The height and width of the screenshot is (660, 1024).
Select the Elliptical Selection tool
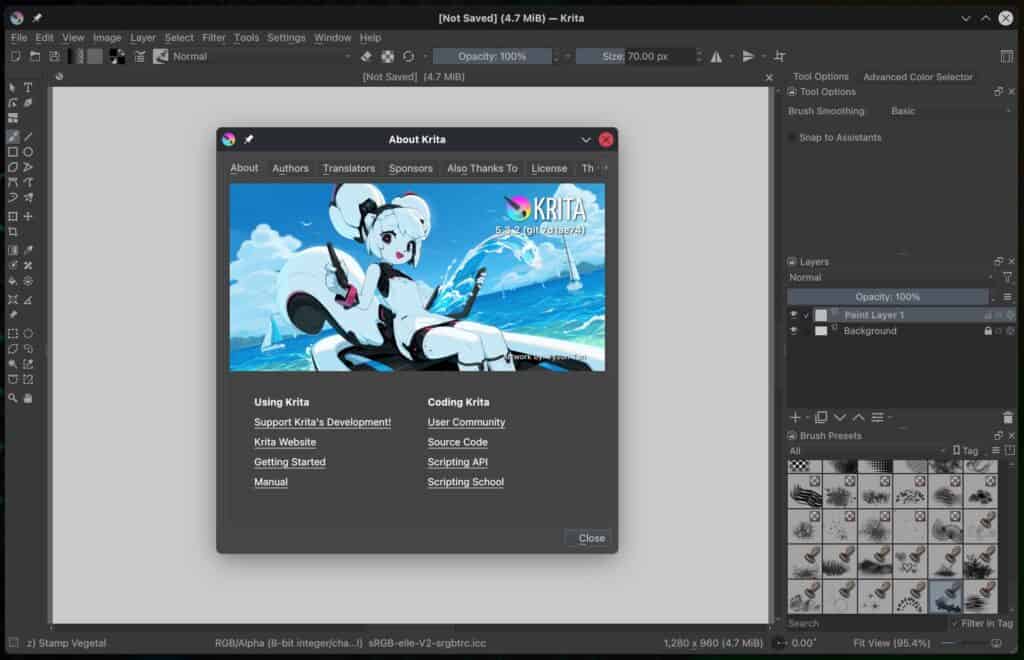pyautogui.click(x=28, y=334)
